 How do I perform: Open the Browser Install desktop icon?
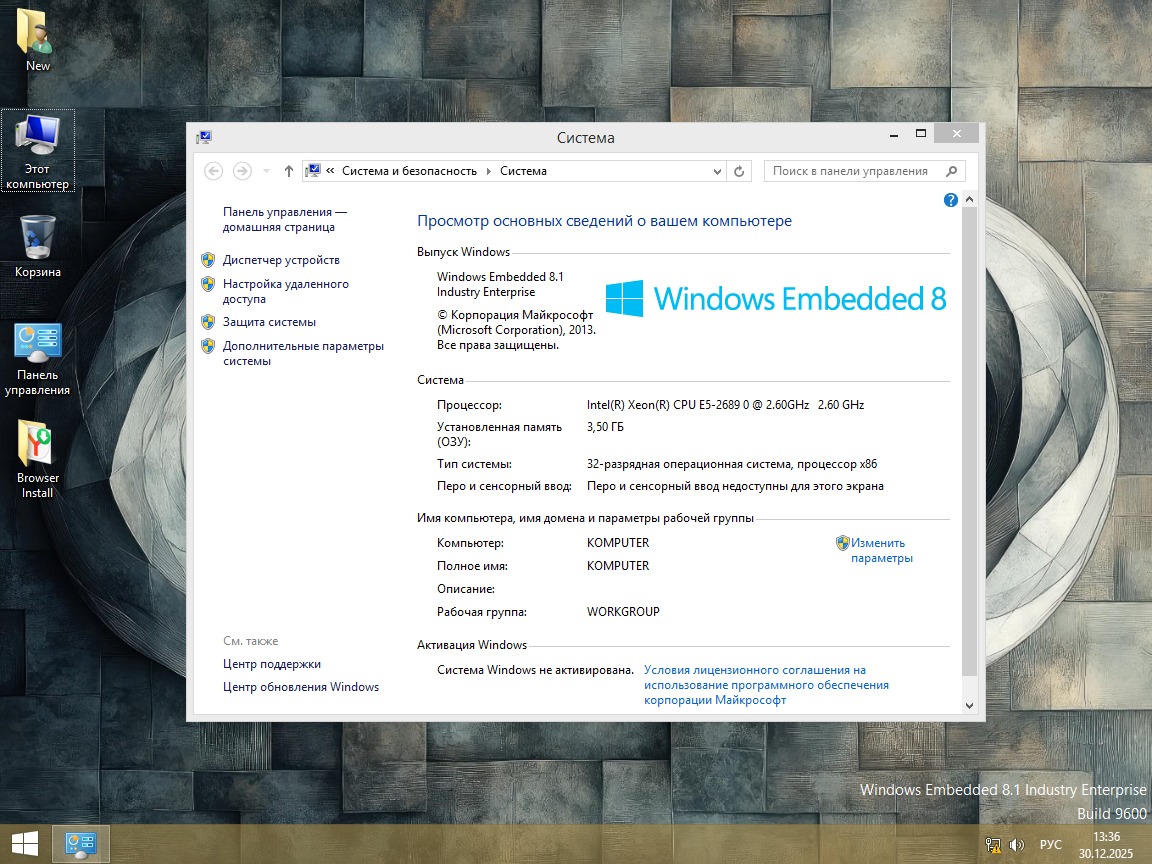click(x=38, y=458)
